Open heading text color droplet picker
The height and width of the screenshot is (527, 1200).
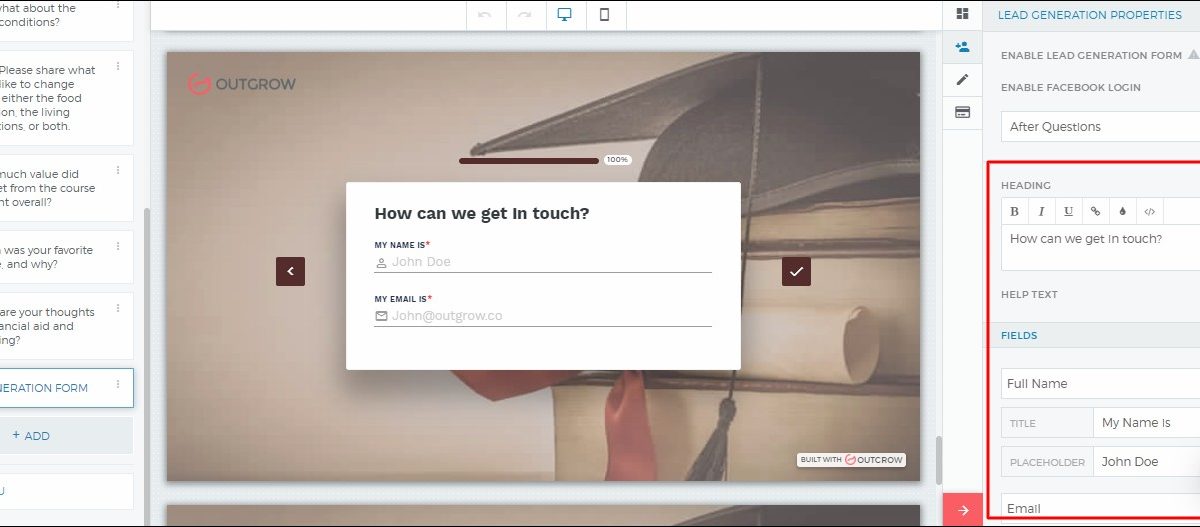point(1122,211)
